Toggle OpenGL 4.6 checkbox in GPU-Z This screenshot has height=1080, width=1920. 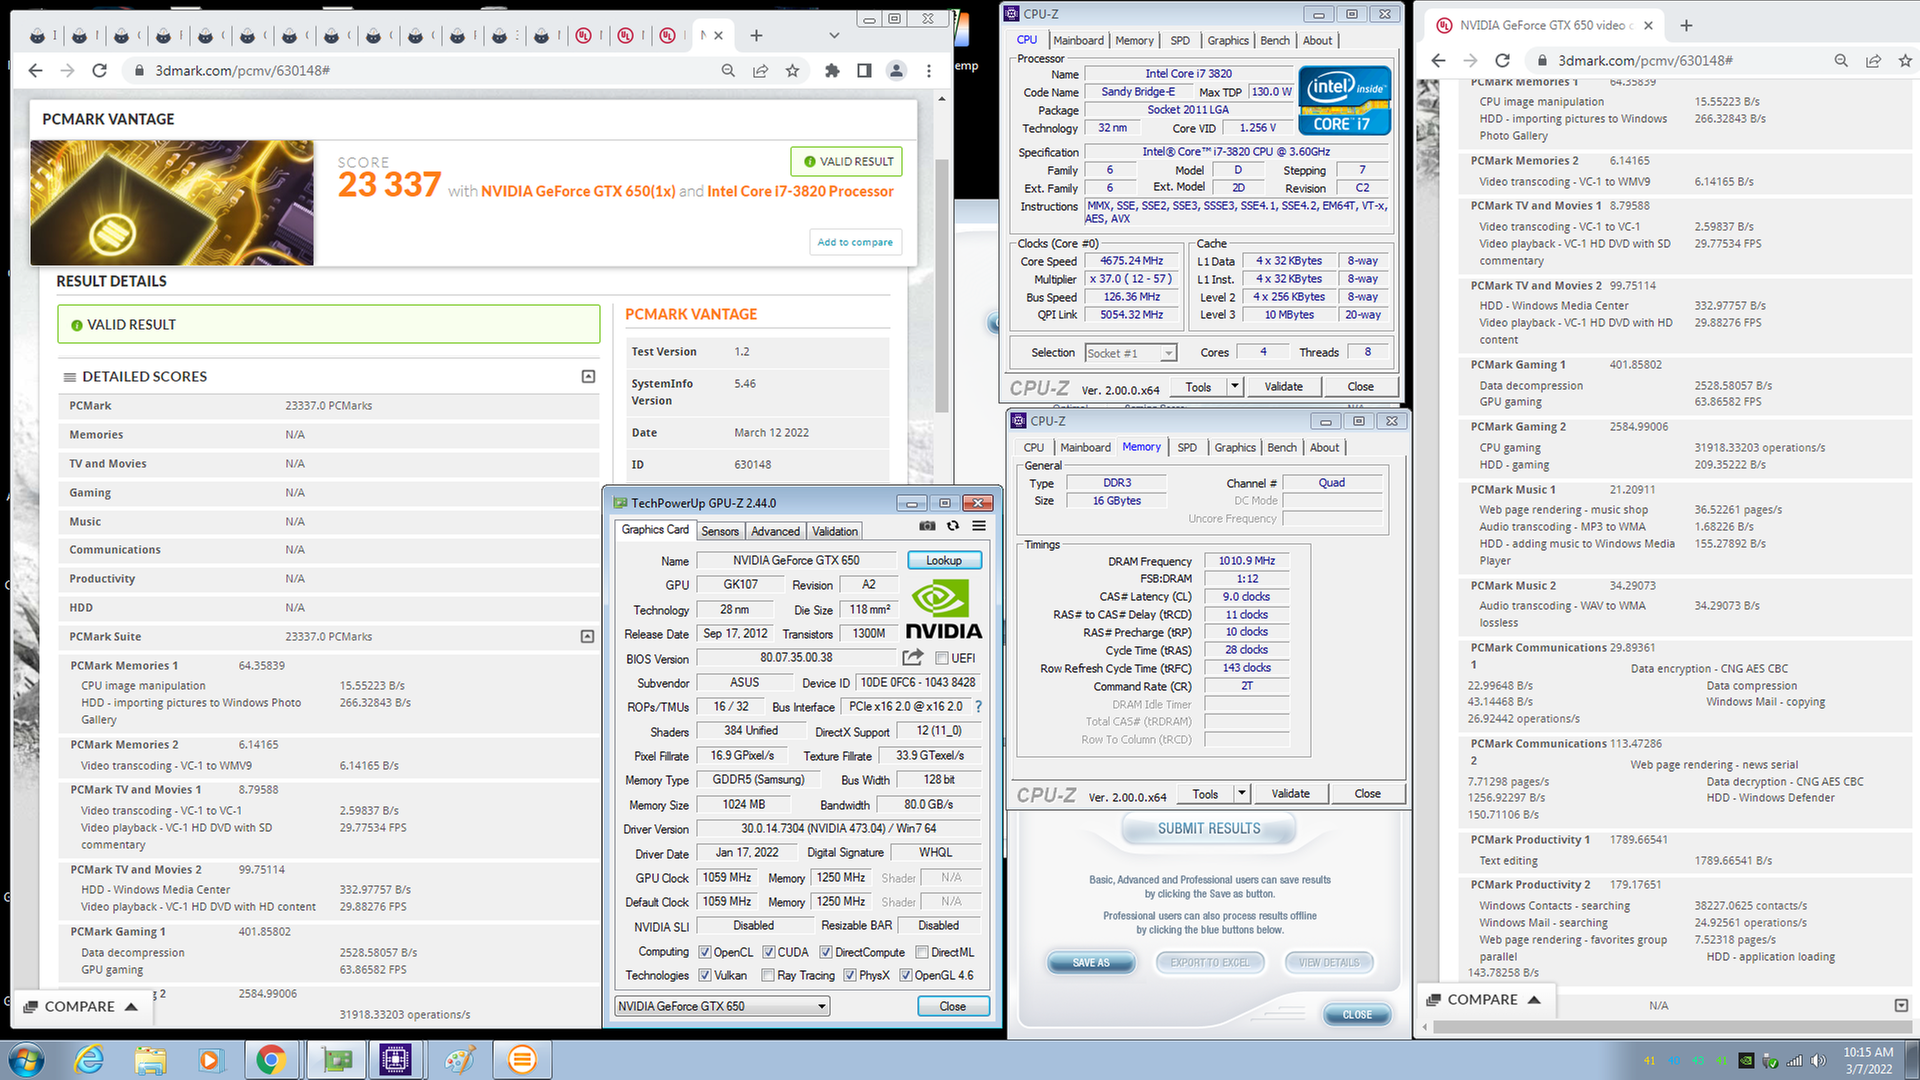[906, 975]
